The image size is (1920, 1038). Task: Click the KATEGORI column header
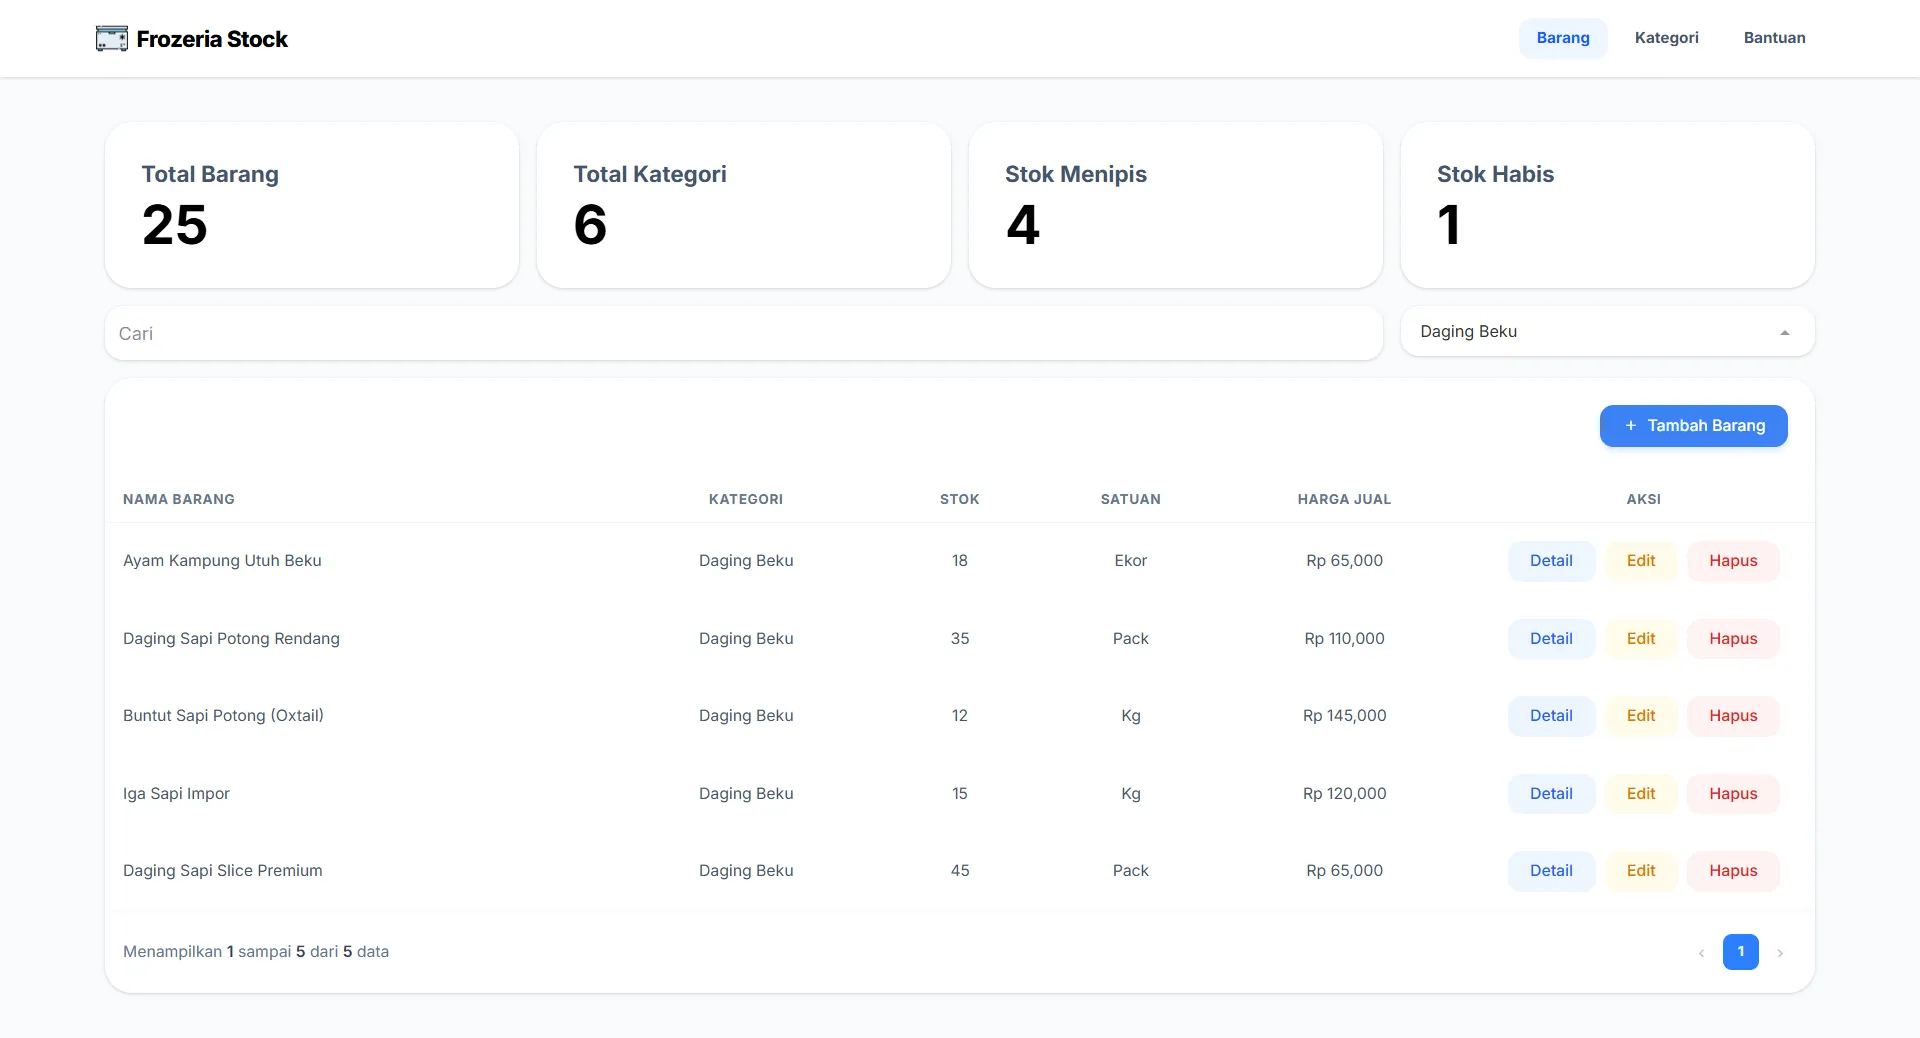click(746, 500)
